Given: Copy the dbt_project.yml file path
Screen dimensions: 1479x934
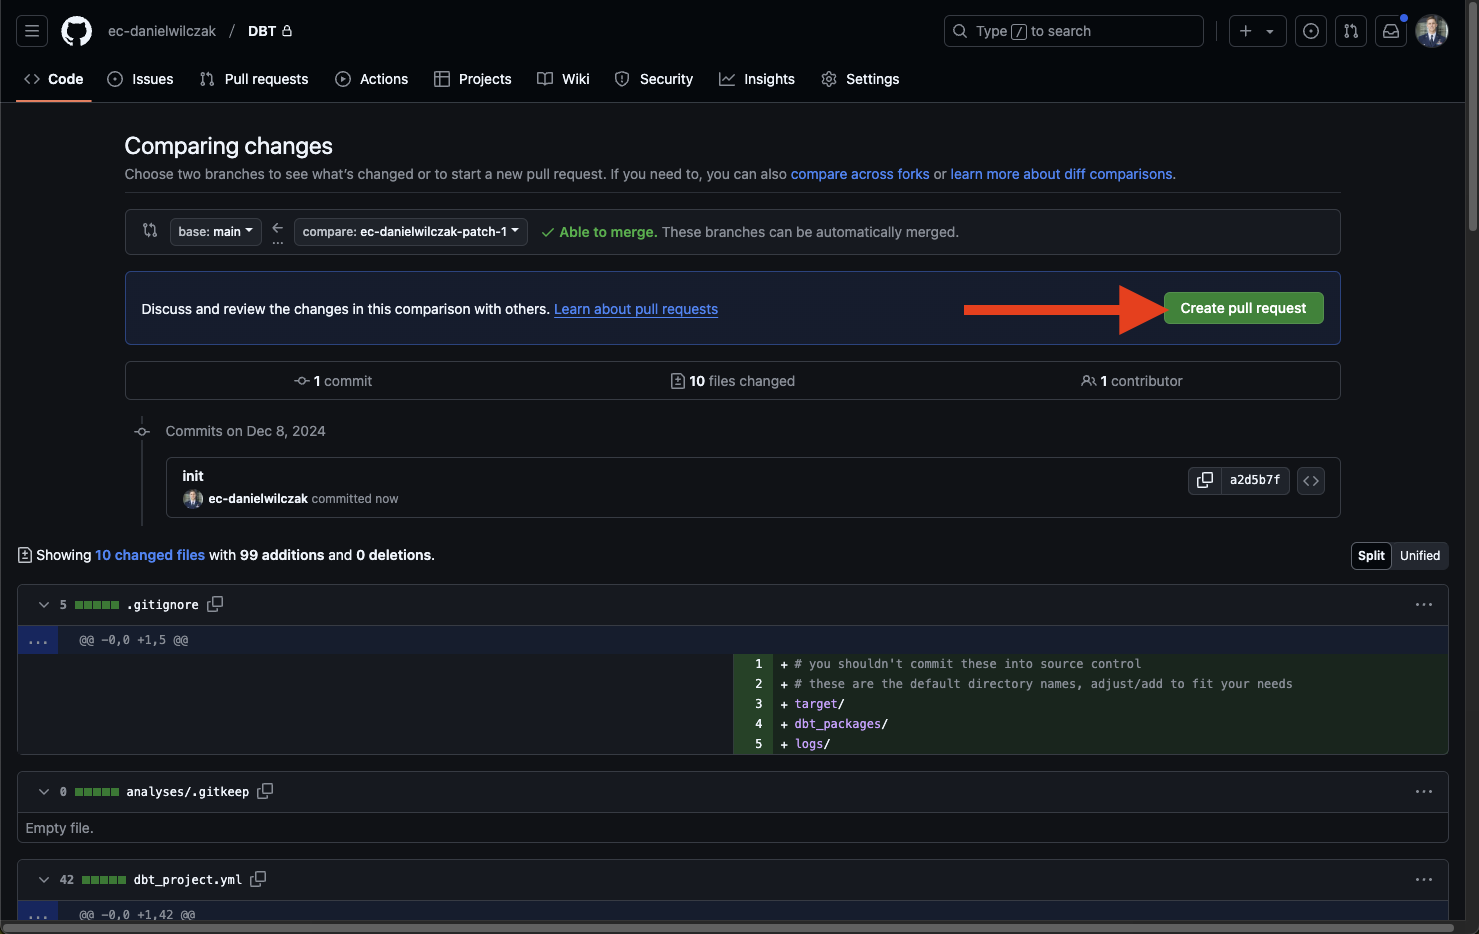Looking at the screenshot, I should click(x=258, y=879).
